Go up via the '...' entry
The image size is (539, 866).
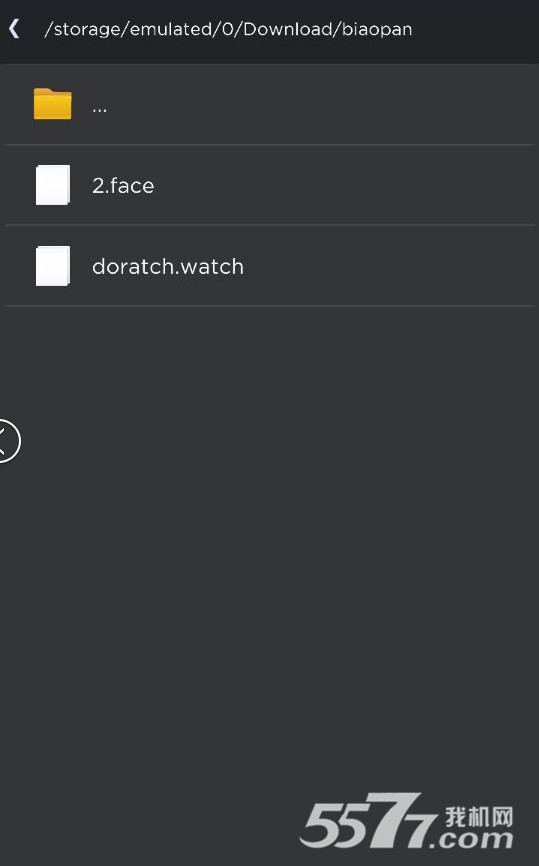(x=99, y=109)
